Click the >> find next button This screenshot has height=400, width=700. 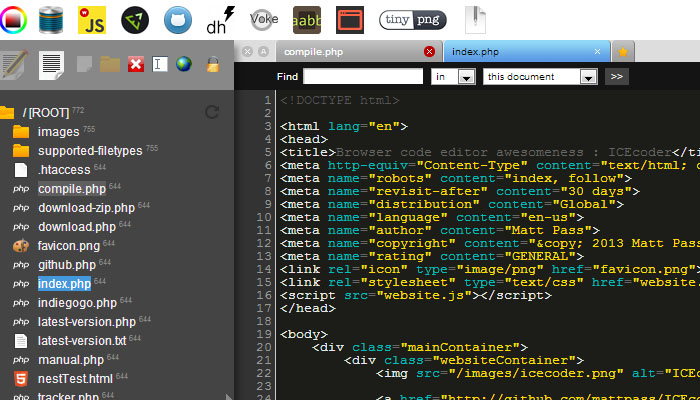(616, 76)
